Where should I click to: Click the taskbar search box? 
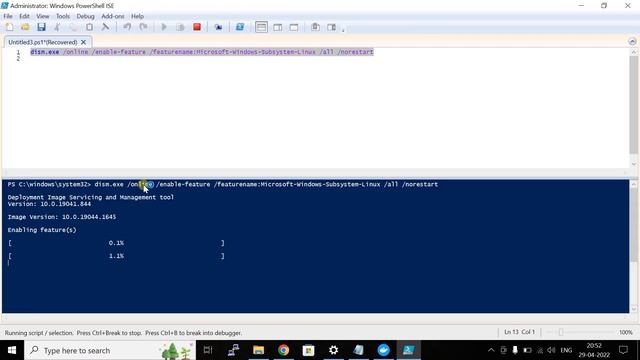(110, 350)
